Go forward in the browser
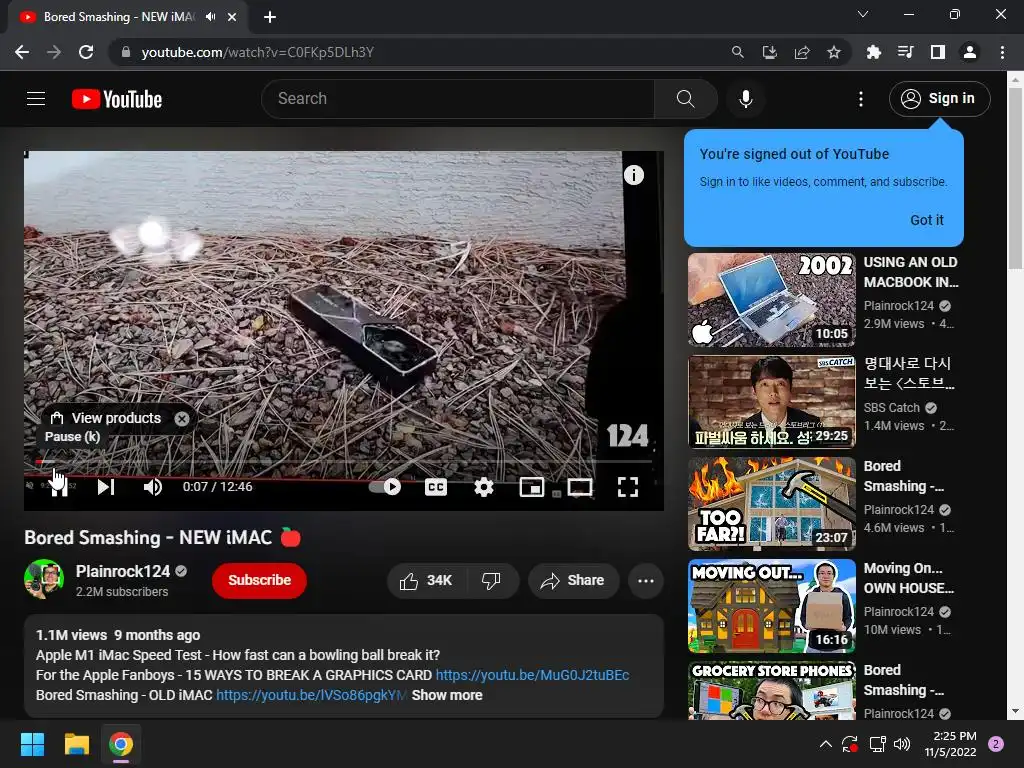This screenshot has height=768, width=1024. point(54,52)
